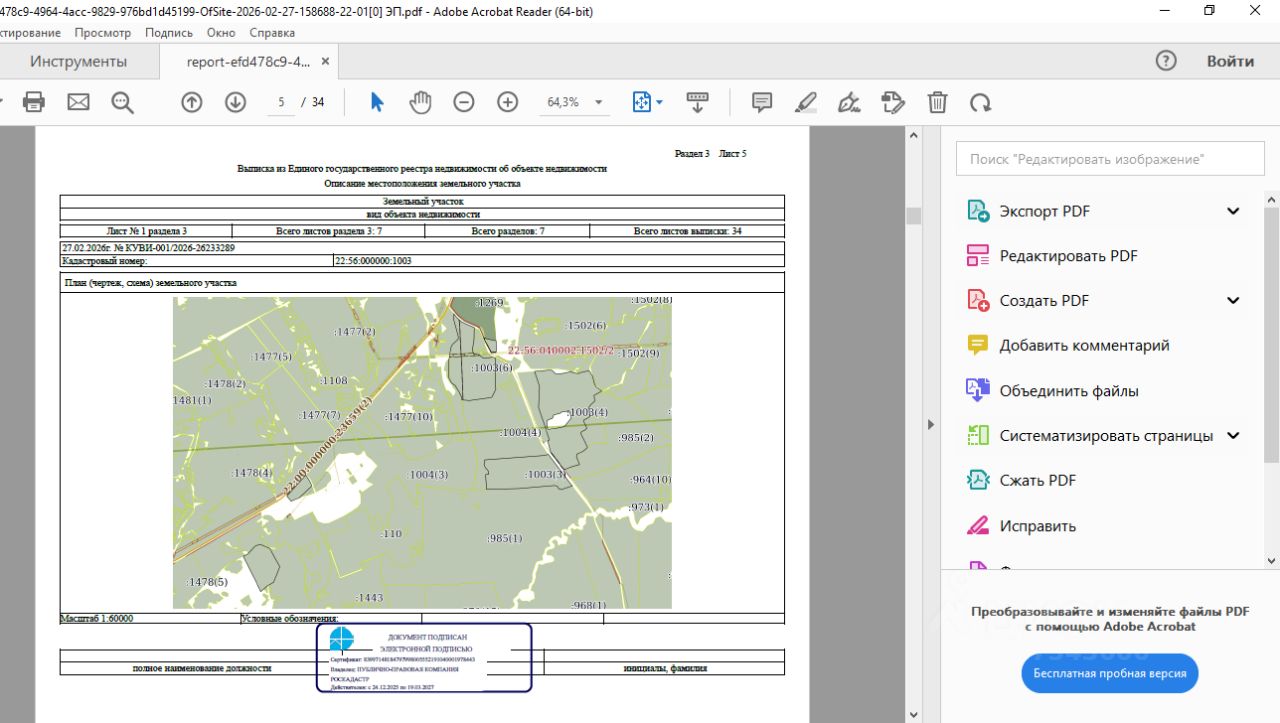1280x723 pixels.
Task: Go to next page with down arrow
Action: pos(235,102)
